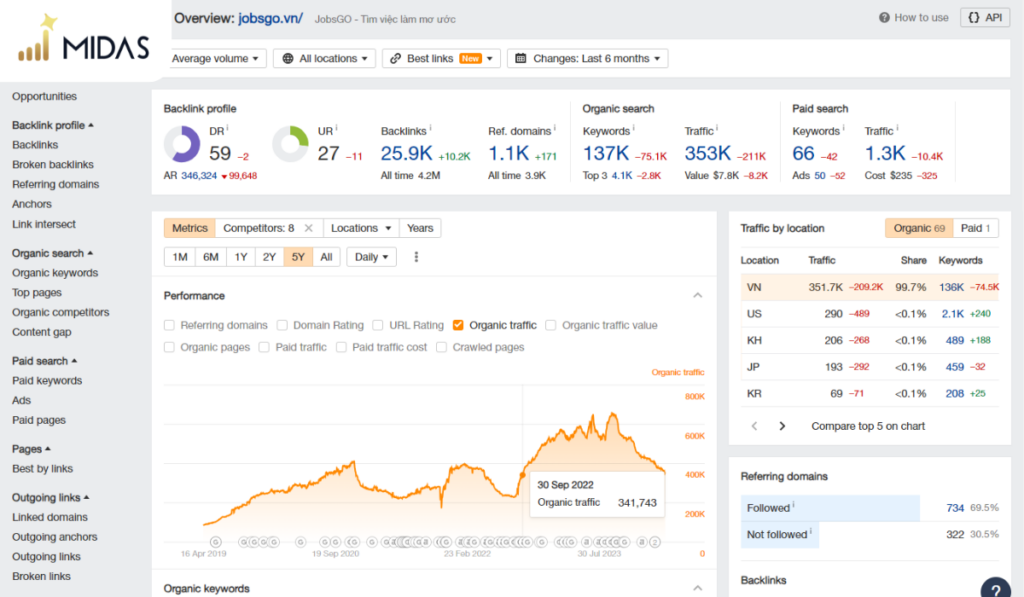Collapse the Organic keywords section

coord(697,589)
